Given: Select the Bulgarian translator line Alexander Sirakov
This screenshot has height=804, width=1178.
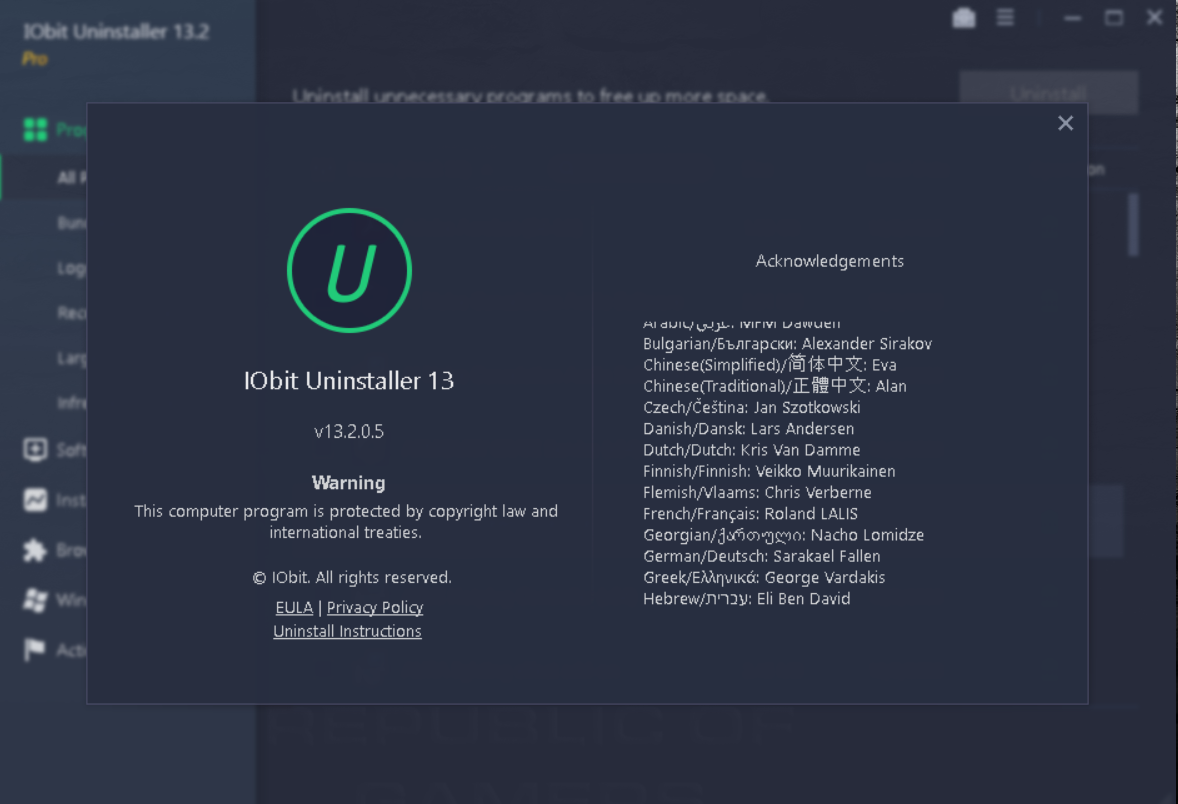Looking at the screenshot, I should click(x=787, y=343).
